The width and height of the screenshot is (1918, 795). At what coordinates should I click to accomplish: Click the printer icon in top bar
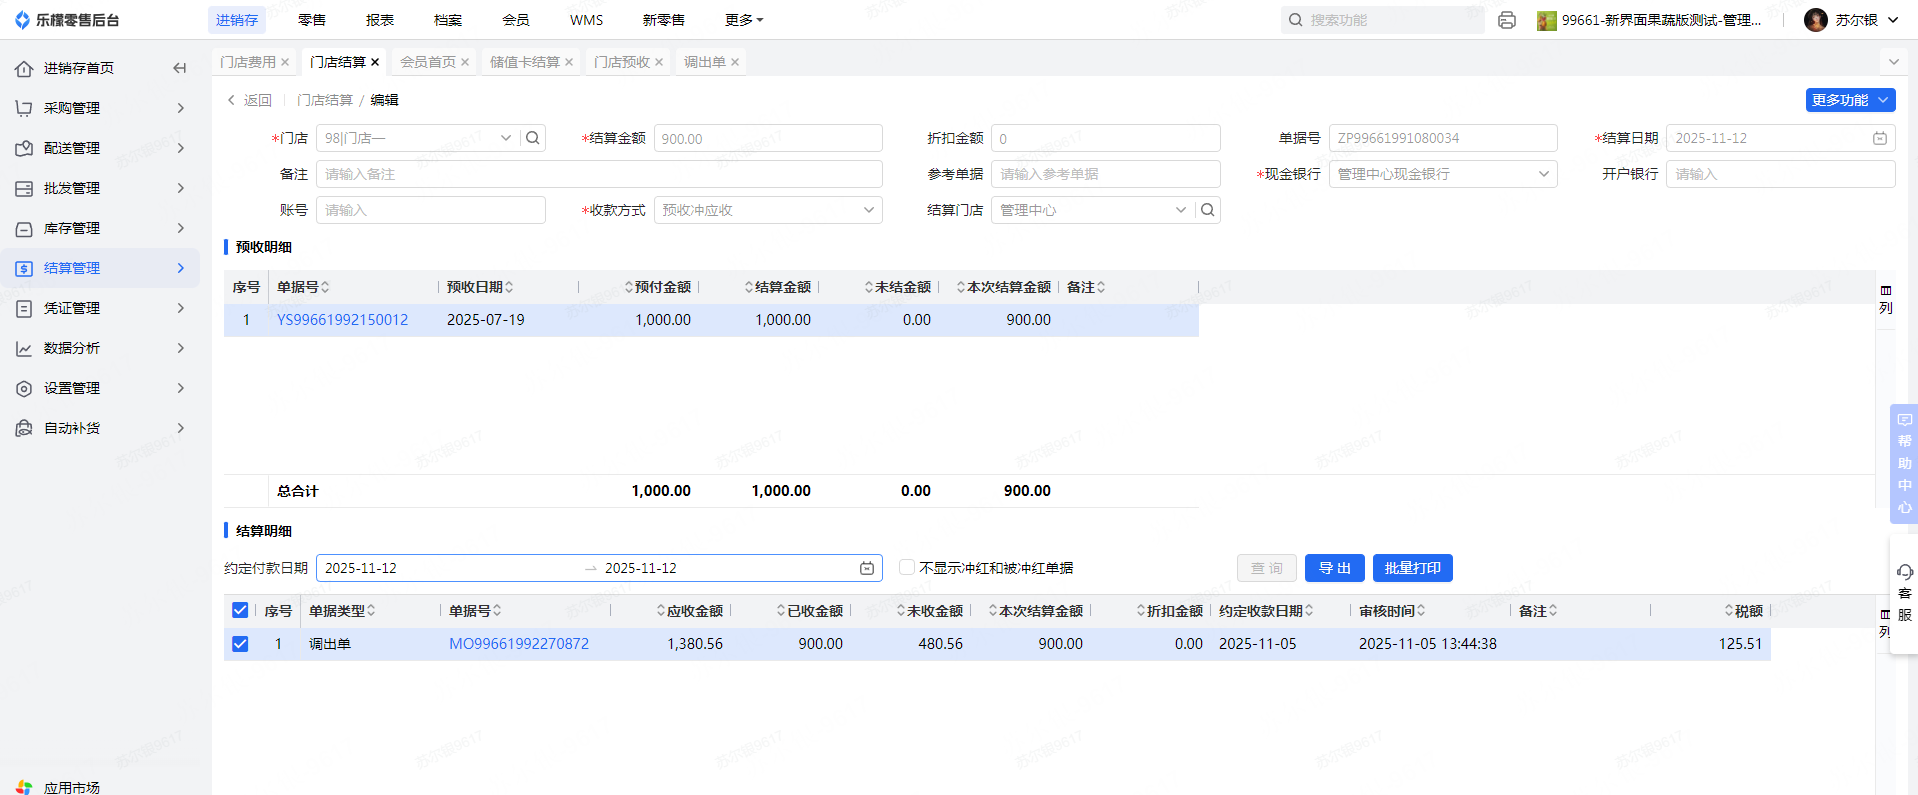click(1507, 20)
